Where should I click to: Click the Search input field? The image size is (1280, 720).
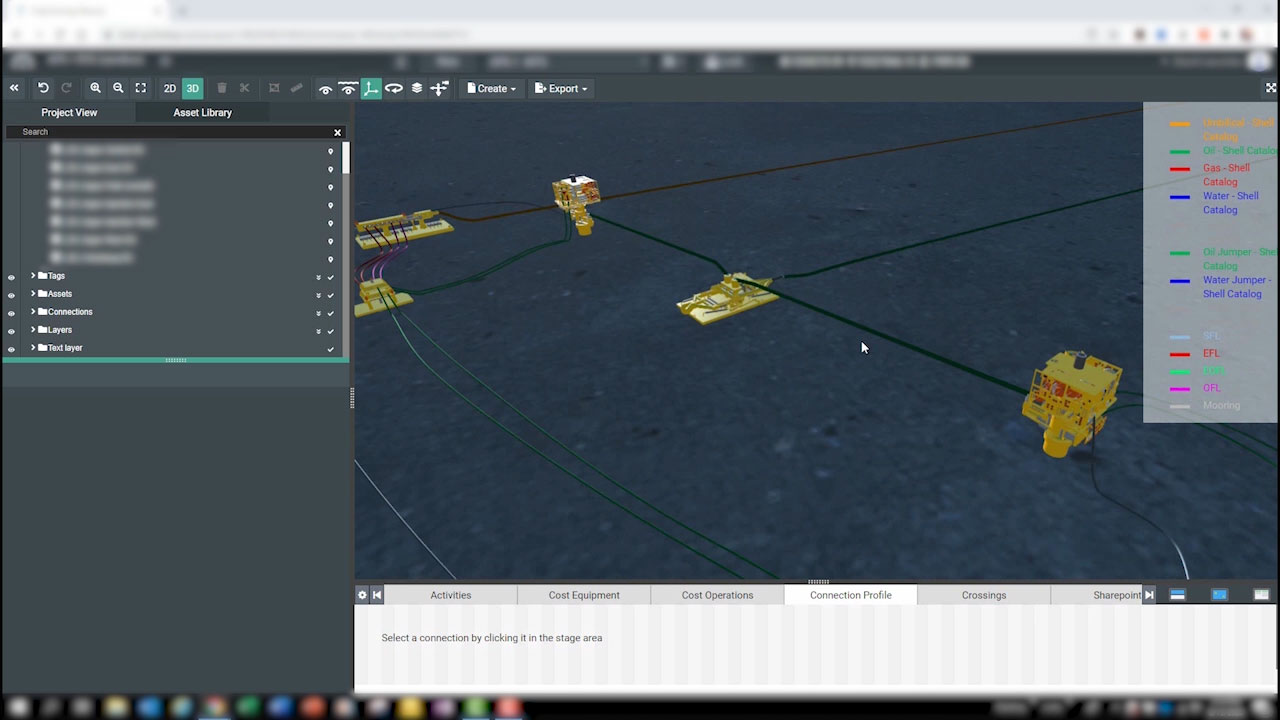pyautogui.click(x=170, y=132)
